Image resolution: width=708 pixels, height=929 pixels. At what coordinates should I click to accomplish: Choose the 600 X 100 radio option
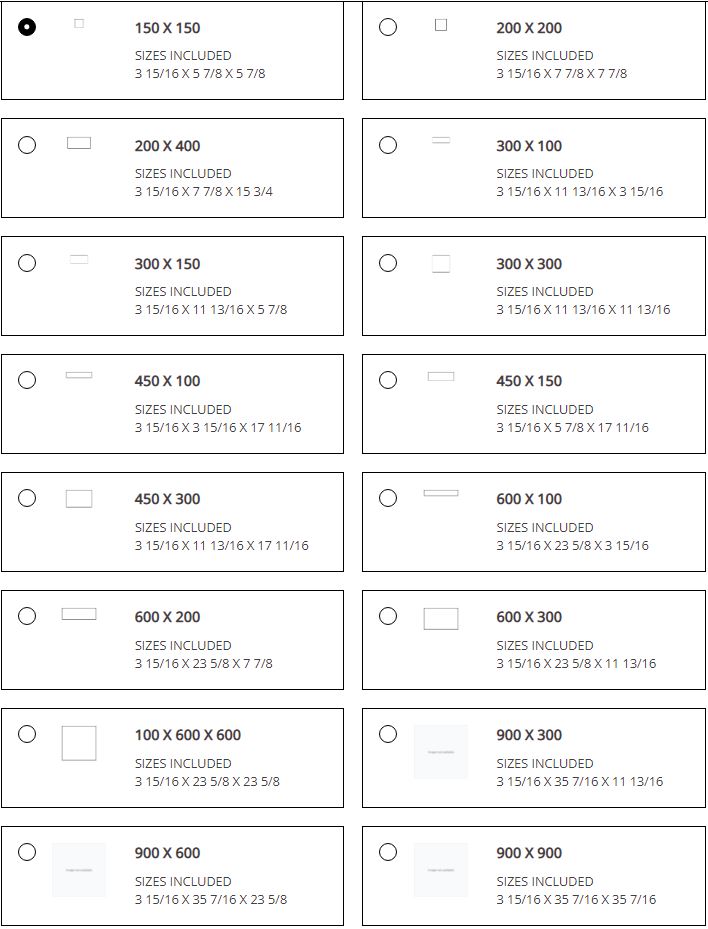pyautogui.click(x=388, y=498)
